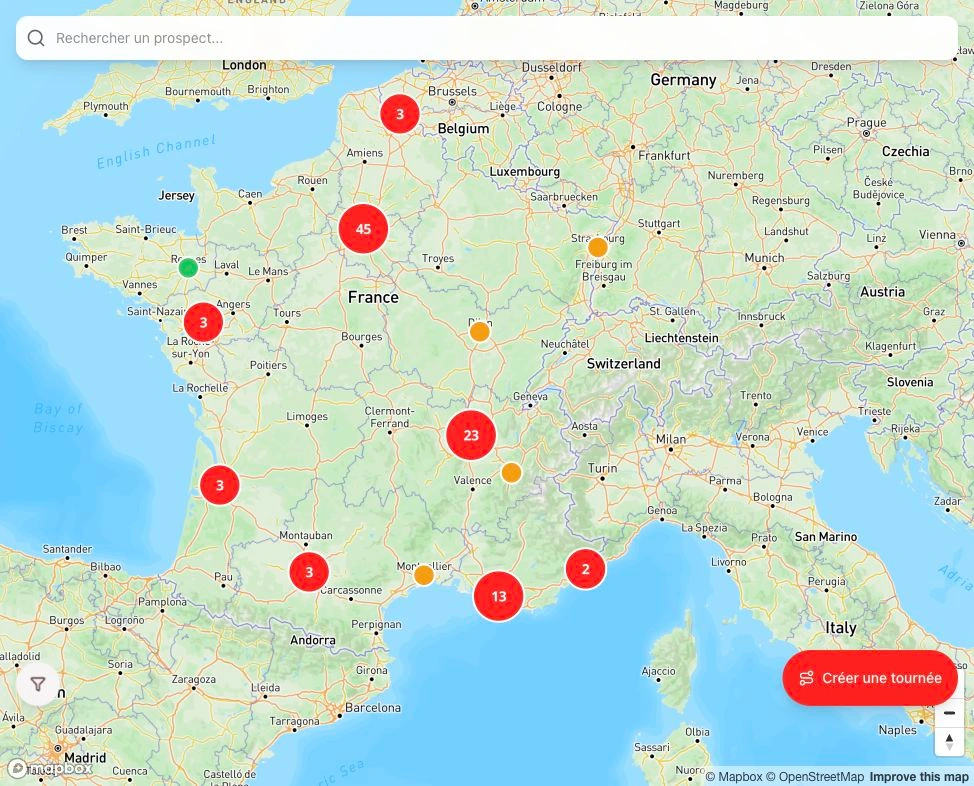The width and height of the screenshot is (974, 786).
Task: Select the cluster of 3 near Nantes
Action: tap(203, 322)
